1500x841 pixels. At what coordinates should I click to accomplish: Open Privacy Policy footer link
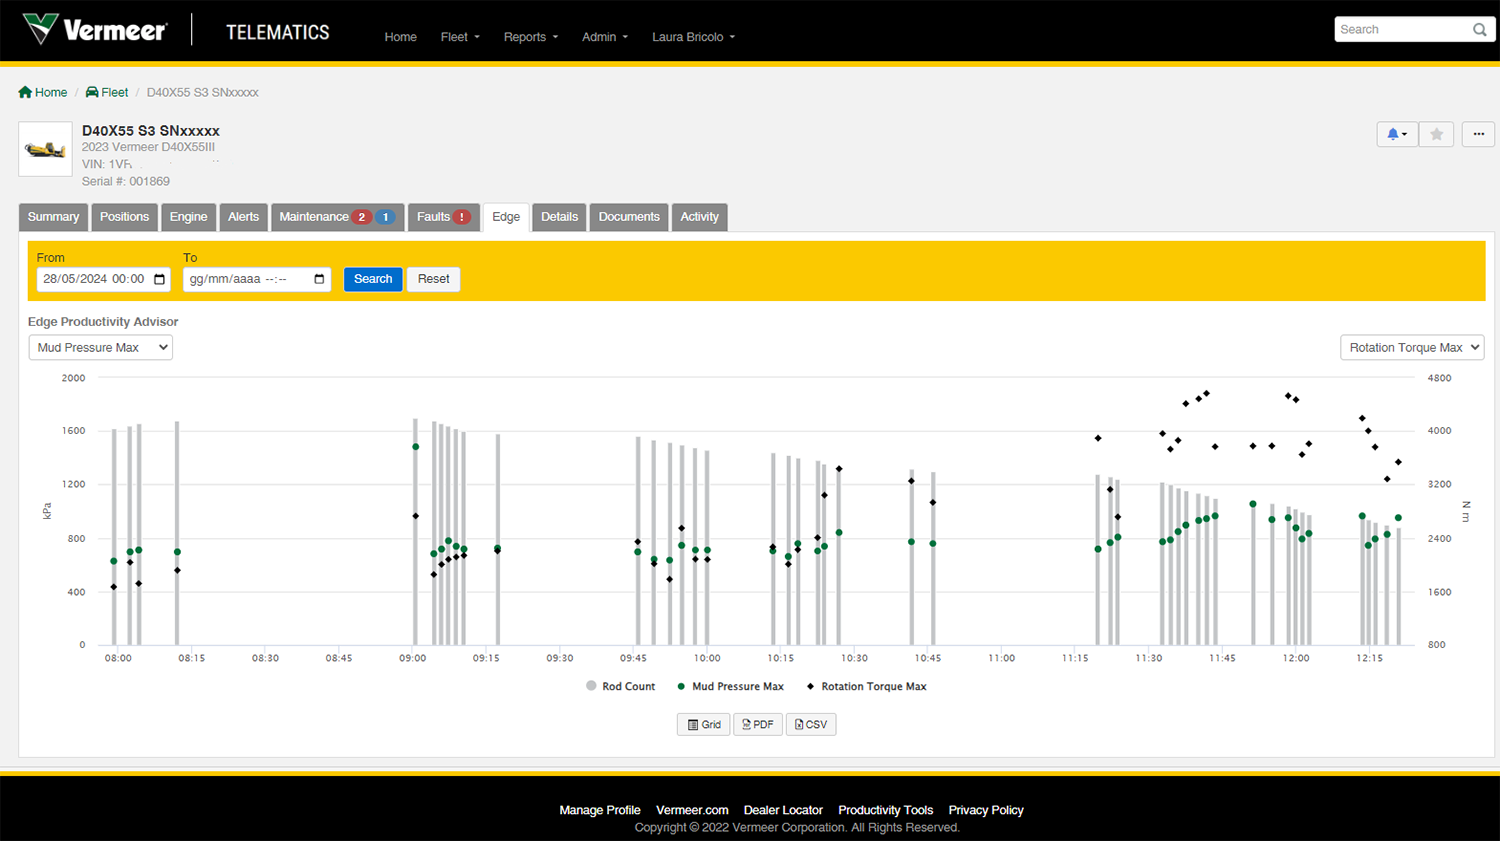986,810
